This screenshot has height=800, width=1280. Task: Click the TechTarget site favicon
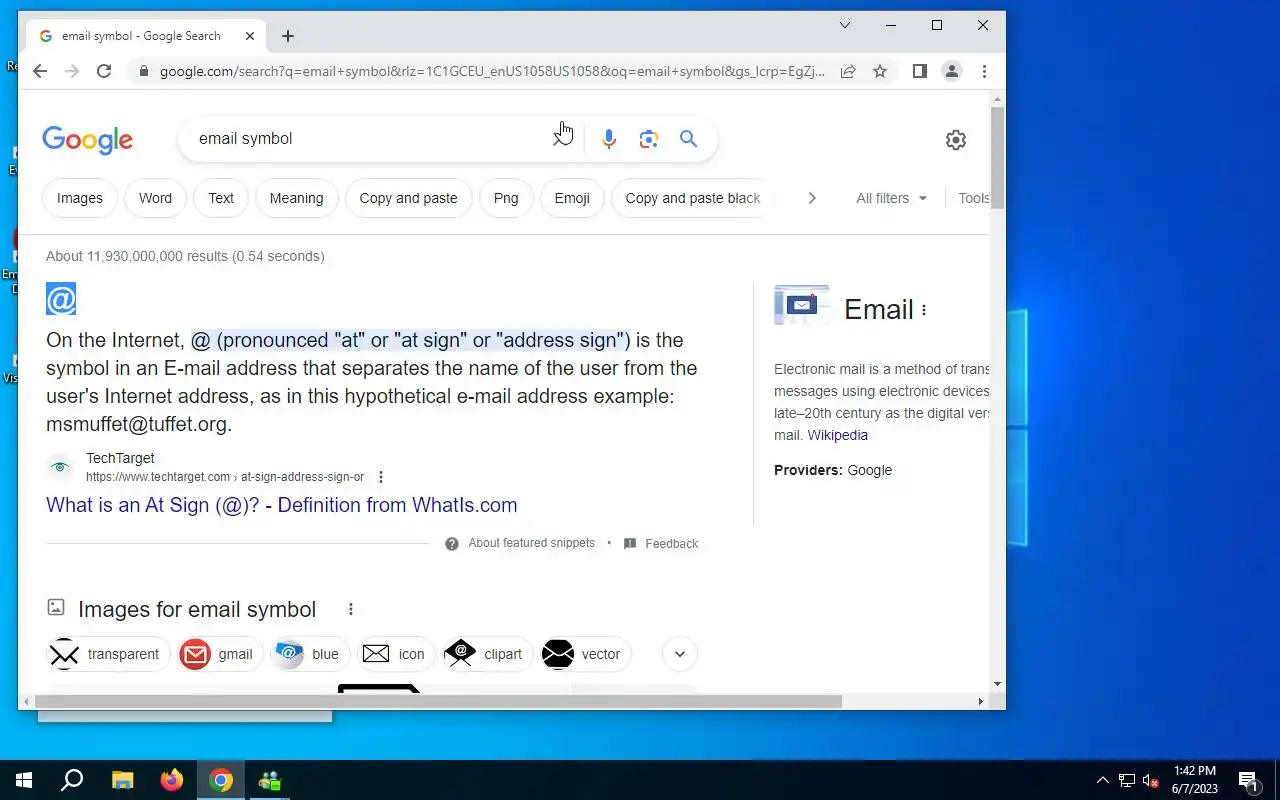(x=60, y=467)
